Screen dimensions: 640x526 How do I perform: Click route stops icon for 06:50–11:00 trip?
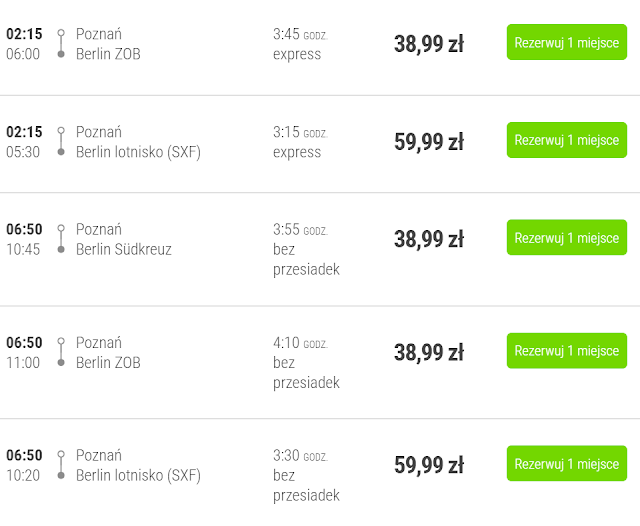(61, 352)
